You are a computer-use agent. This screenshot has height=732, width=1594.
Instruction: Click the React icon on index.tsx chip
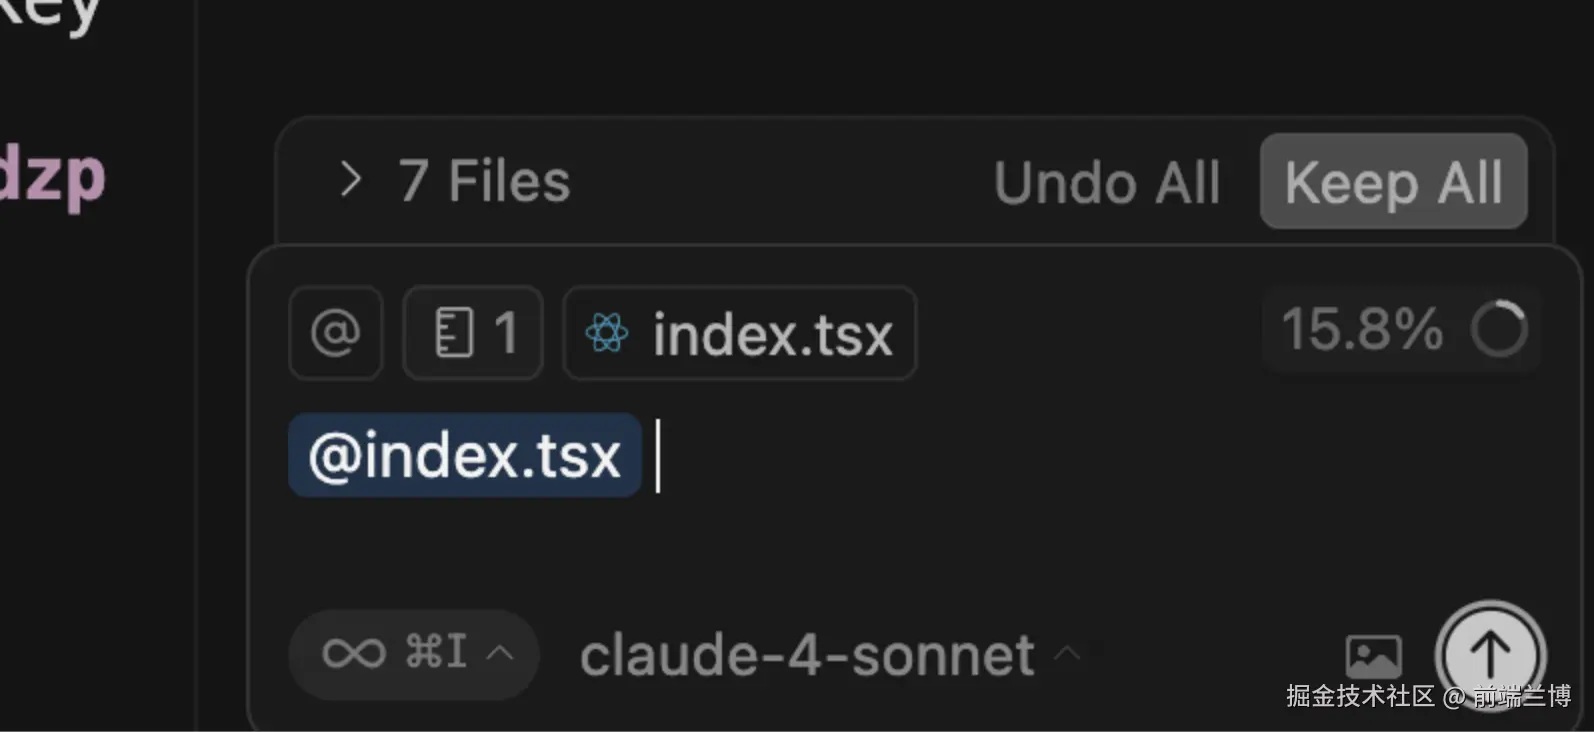point(607,333)
